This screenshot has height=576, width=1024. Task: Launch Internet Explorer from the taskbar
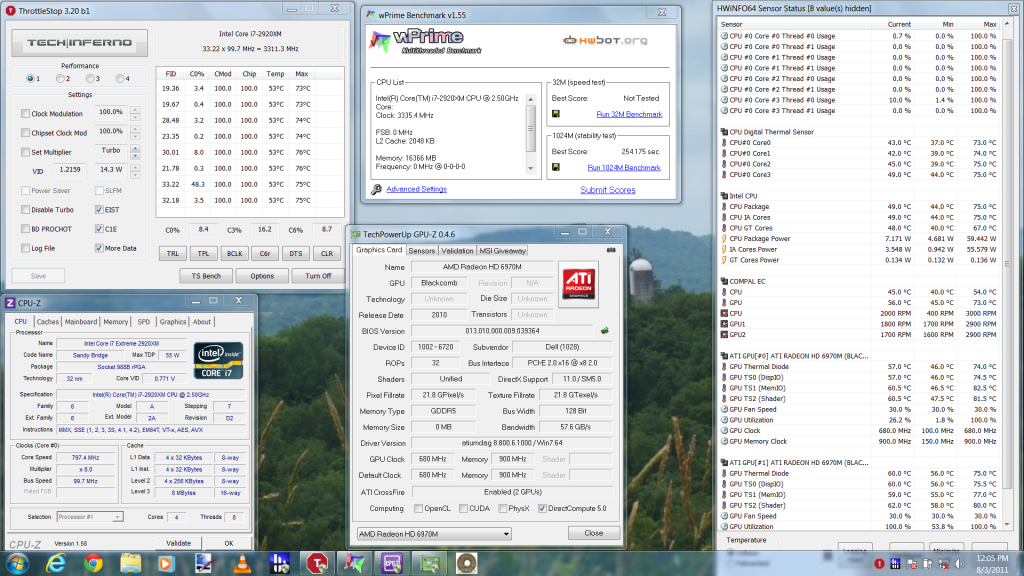[x=56, y=563]
